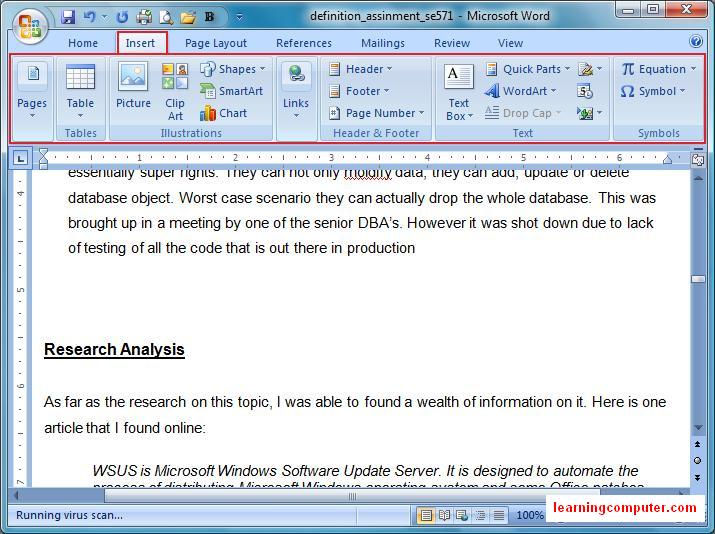Image resolution: width=715 pixels, height=534 pixels.
Task: Switch to Outline view
Action: (x=480, y=515)
